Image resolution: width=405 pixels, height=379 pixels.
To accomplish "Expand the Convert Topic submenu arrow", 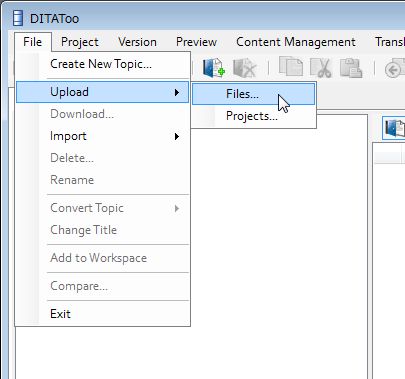I will pos(177,209).
